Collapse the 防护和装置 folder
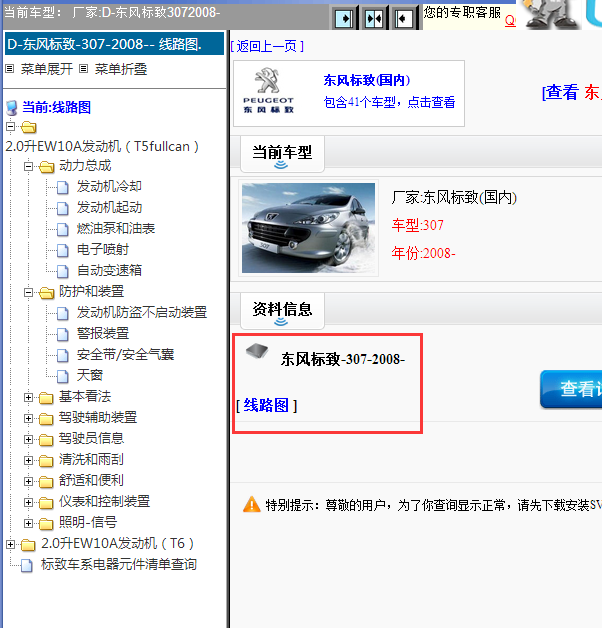Viewport: 602px width, 628px height. (x=28, y=292)
